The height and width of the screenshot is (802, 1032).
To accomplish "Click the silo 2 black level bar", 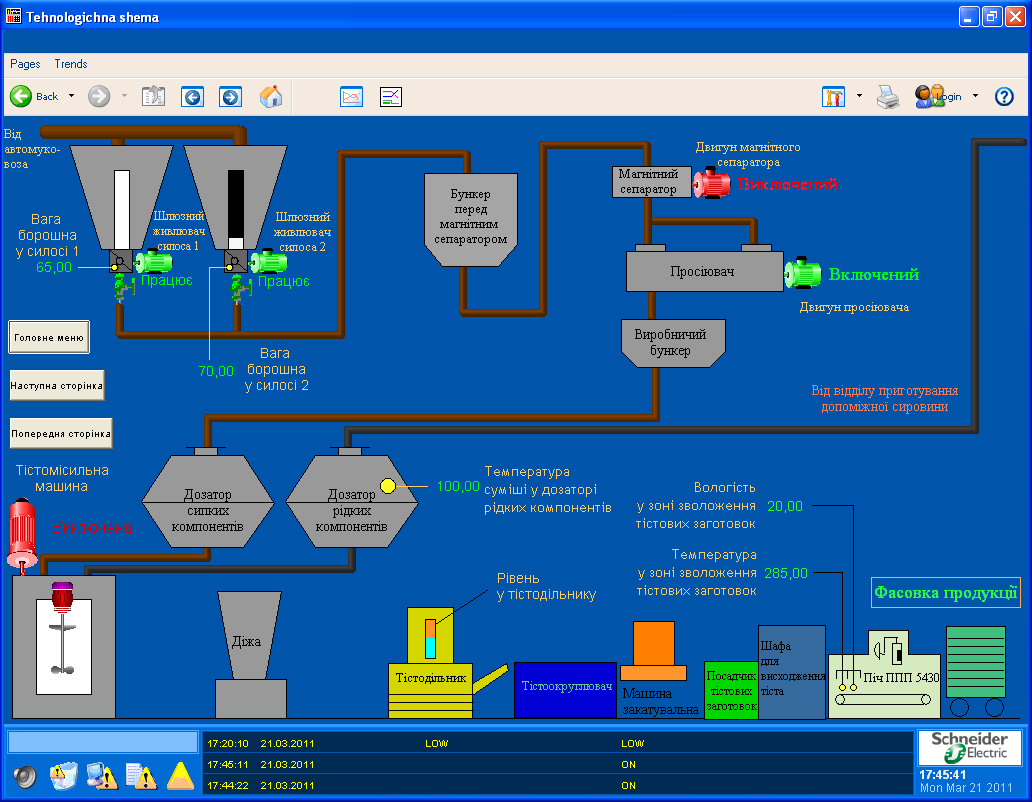I will [236, 209].
